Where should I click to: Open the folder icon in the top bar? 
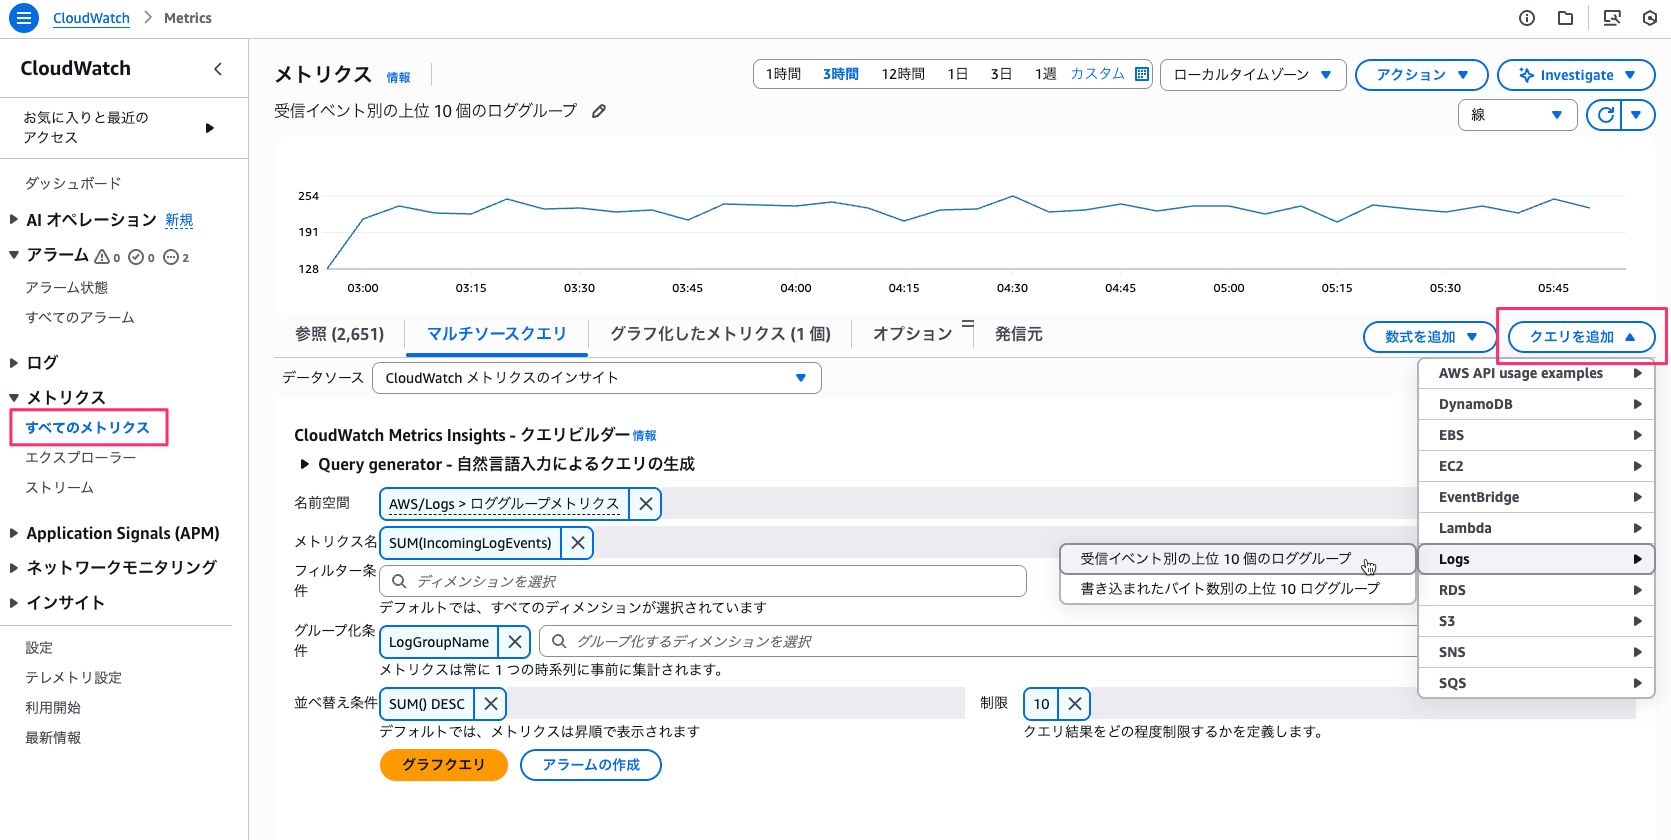coord(1566,18)
